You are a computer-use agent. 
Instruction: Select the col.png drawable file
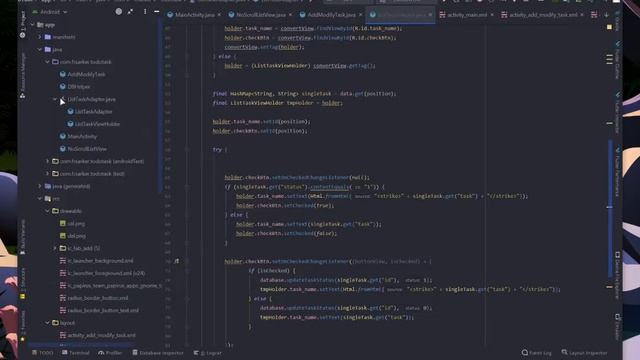(x=73, y=223)
